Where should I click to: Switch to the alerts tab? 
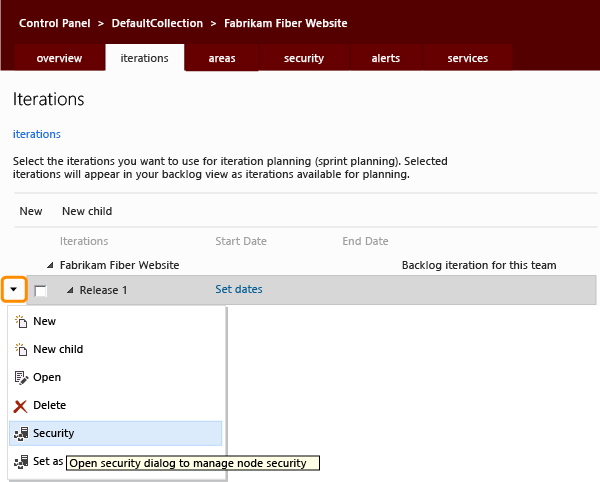coord(386,58)
